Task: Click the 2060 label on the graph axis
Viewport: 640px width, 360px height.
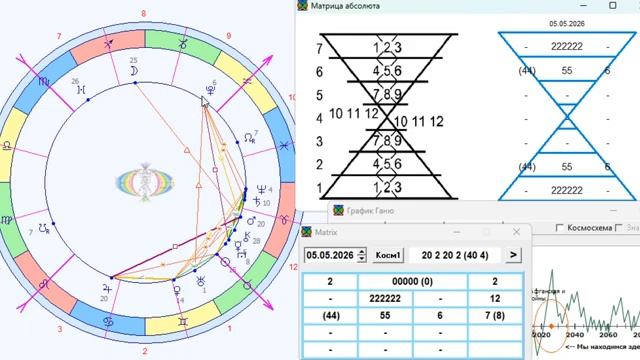Action: pyautogui.click(x=608, y=335)
